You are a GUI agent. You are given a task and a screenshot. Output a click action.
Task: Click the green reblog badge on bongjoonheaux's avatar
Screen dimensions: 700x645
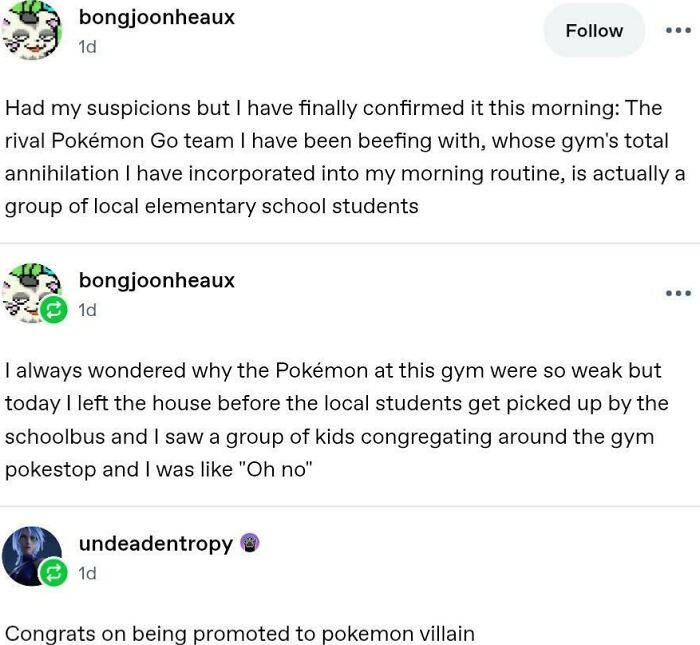coord(52,310)
